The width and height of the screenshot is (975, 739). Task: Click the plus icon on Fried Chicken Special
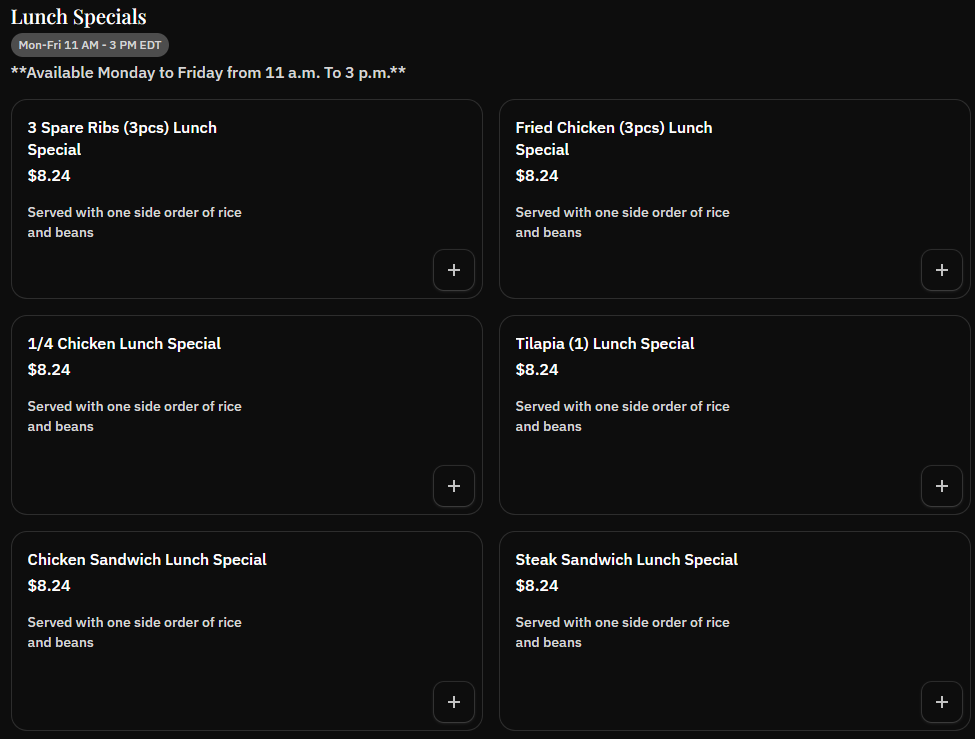[942, 270]
